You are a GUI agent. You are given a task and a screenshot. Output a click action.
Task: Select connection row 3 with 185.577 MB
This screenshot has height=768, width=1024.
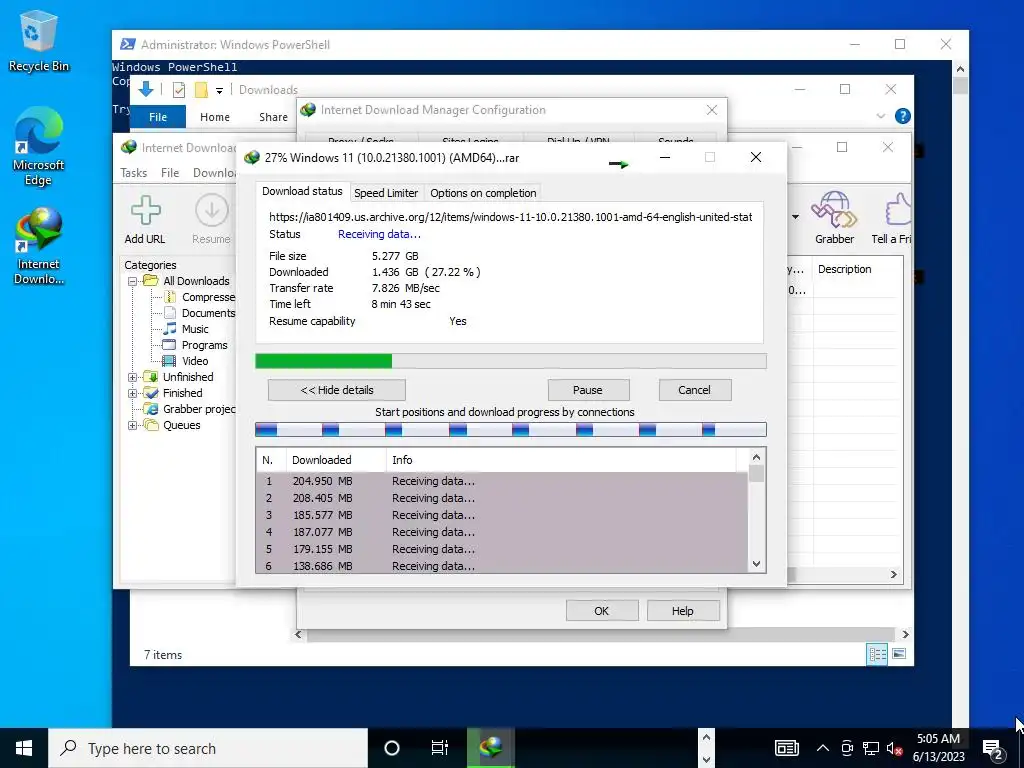pos(502,515)
